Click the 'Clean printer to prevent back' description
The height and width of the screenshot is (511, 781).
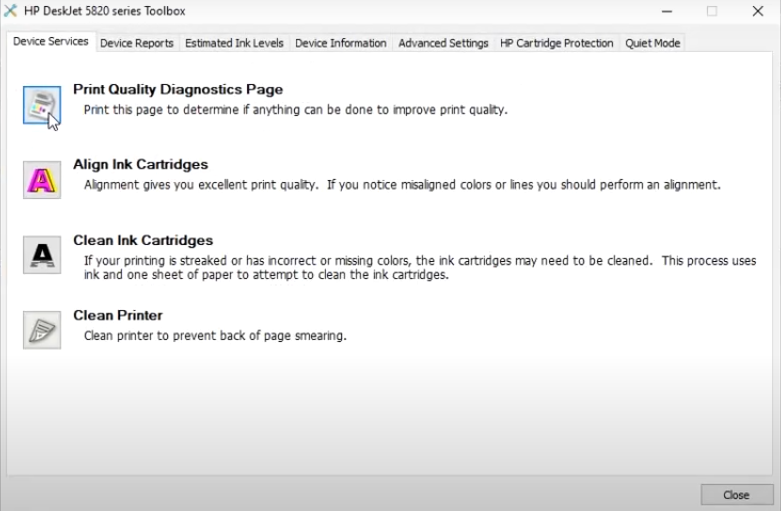[215, 336]
